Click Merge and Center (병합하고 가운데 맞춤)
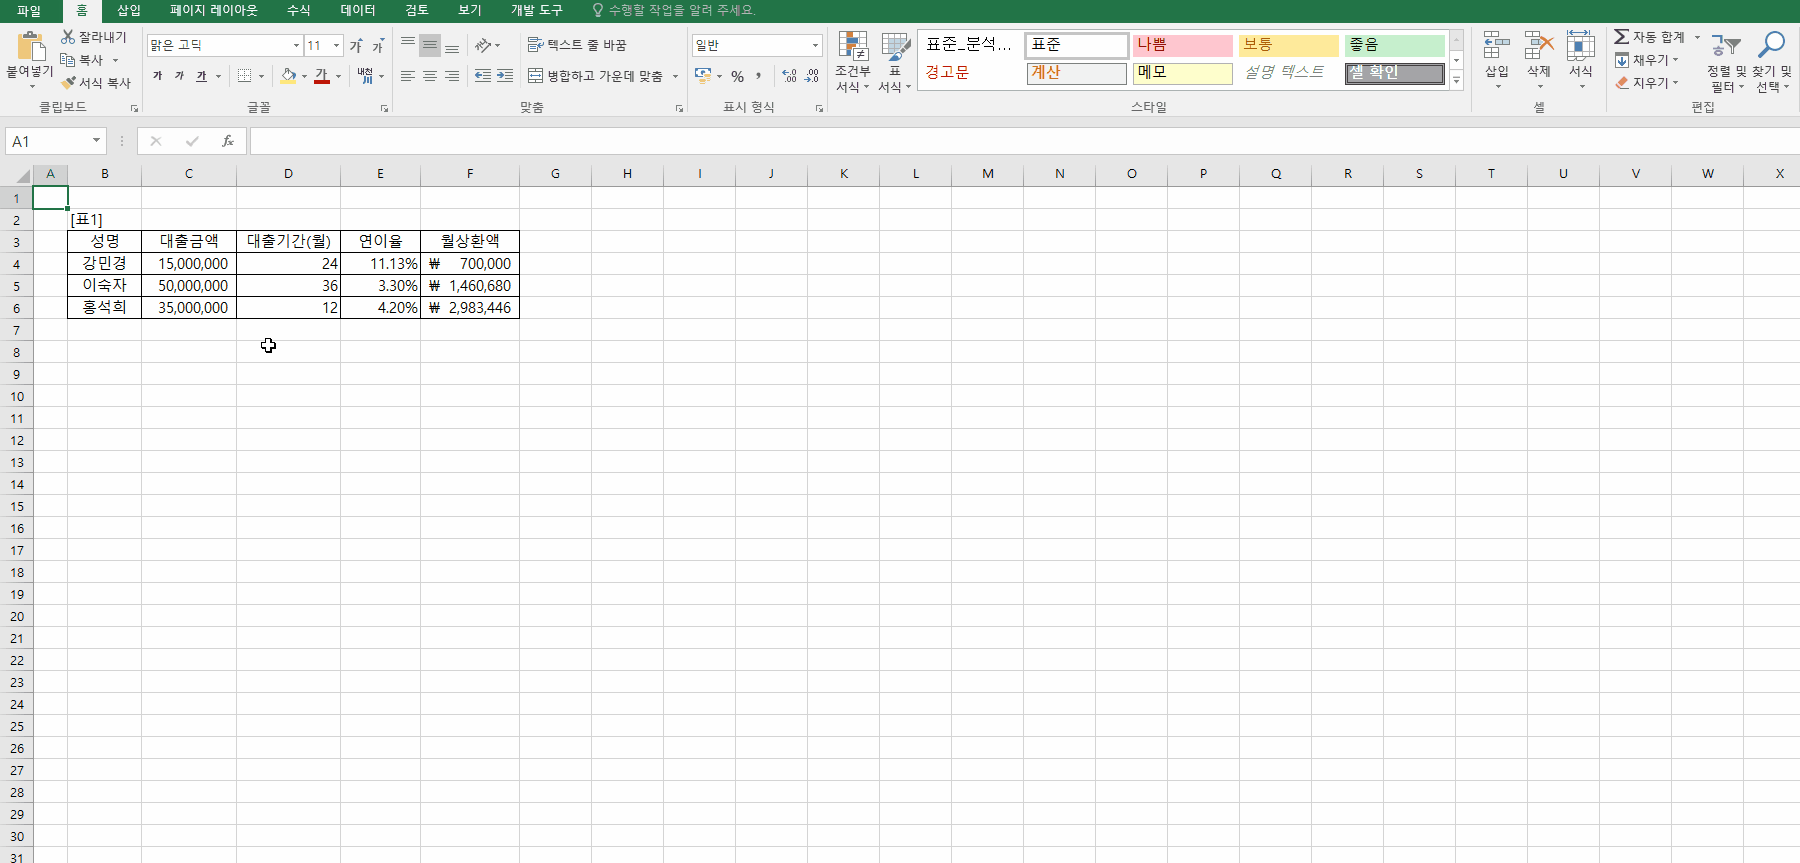Screen dimensions: 1800x863 tap(596, 76)
